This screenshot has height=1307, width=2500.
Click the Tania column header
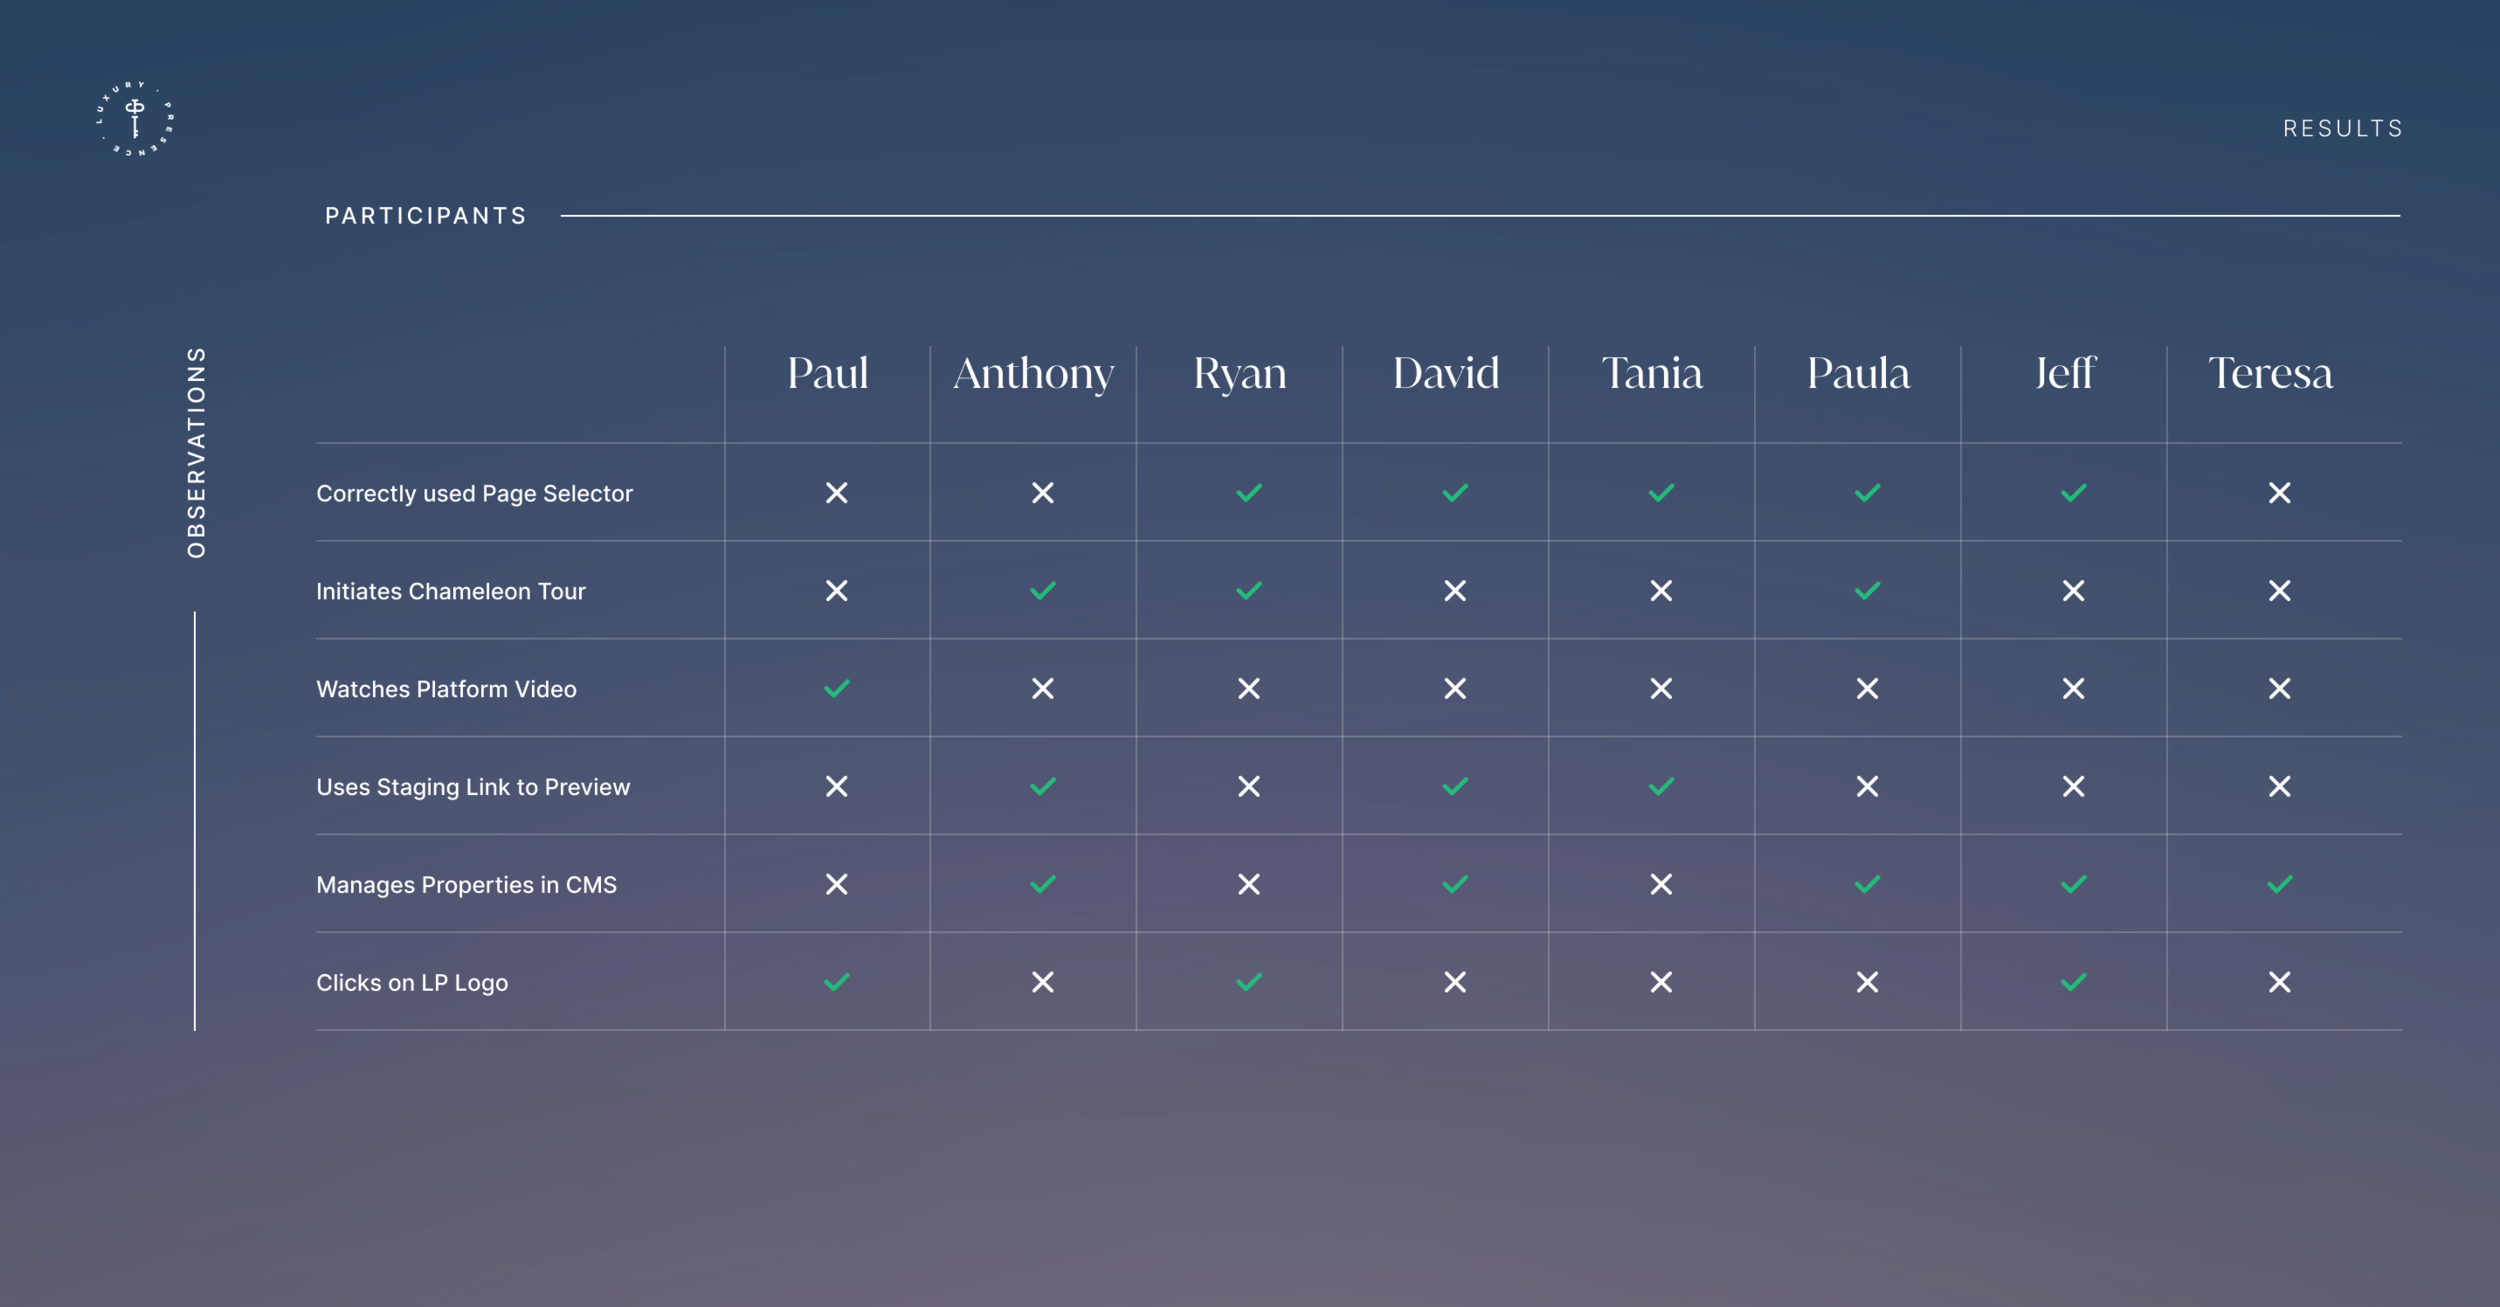[x=1651, y=374]
